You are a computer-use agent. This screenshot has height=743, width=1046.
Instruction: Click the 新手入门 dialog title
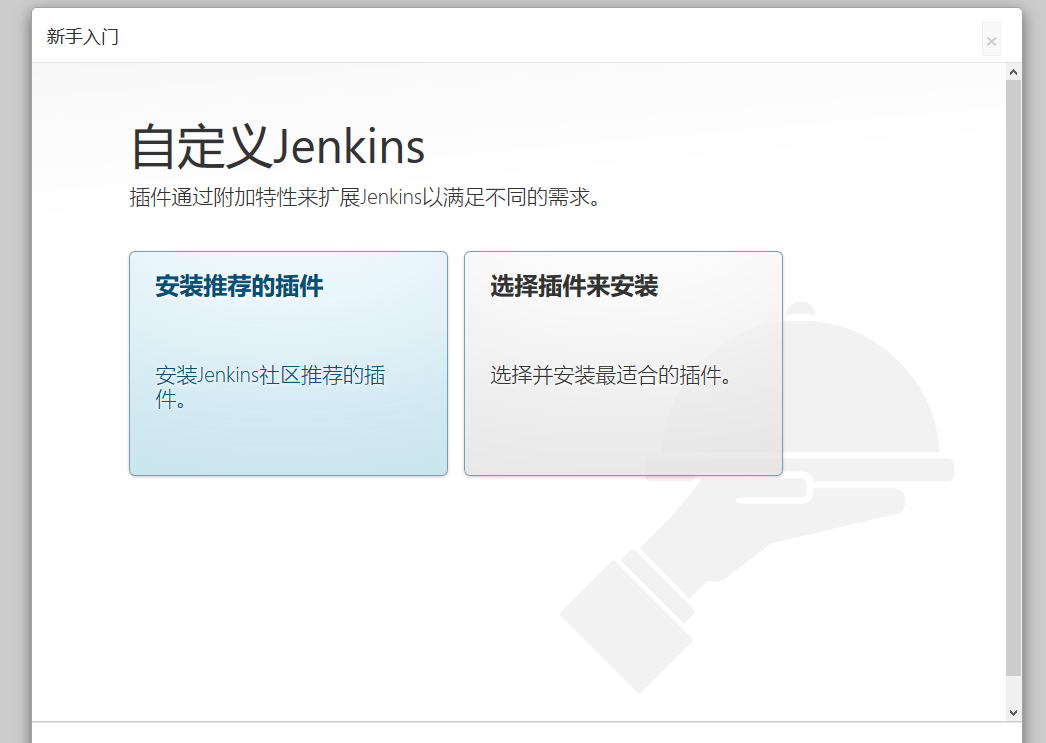click(x=83, y=37)
